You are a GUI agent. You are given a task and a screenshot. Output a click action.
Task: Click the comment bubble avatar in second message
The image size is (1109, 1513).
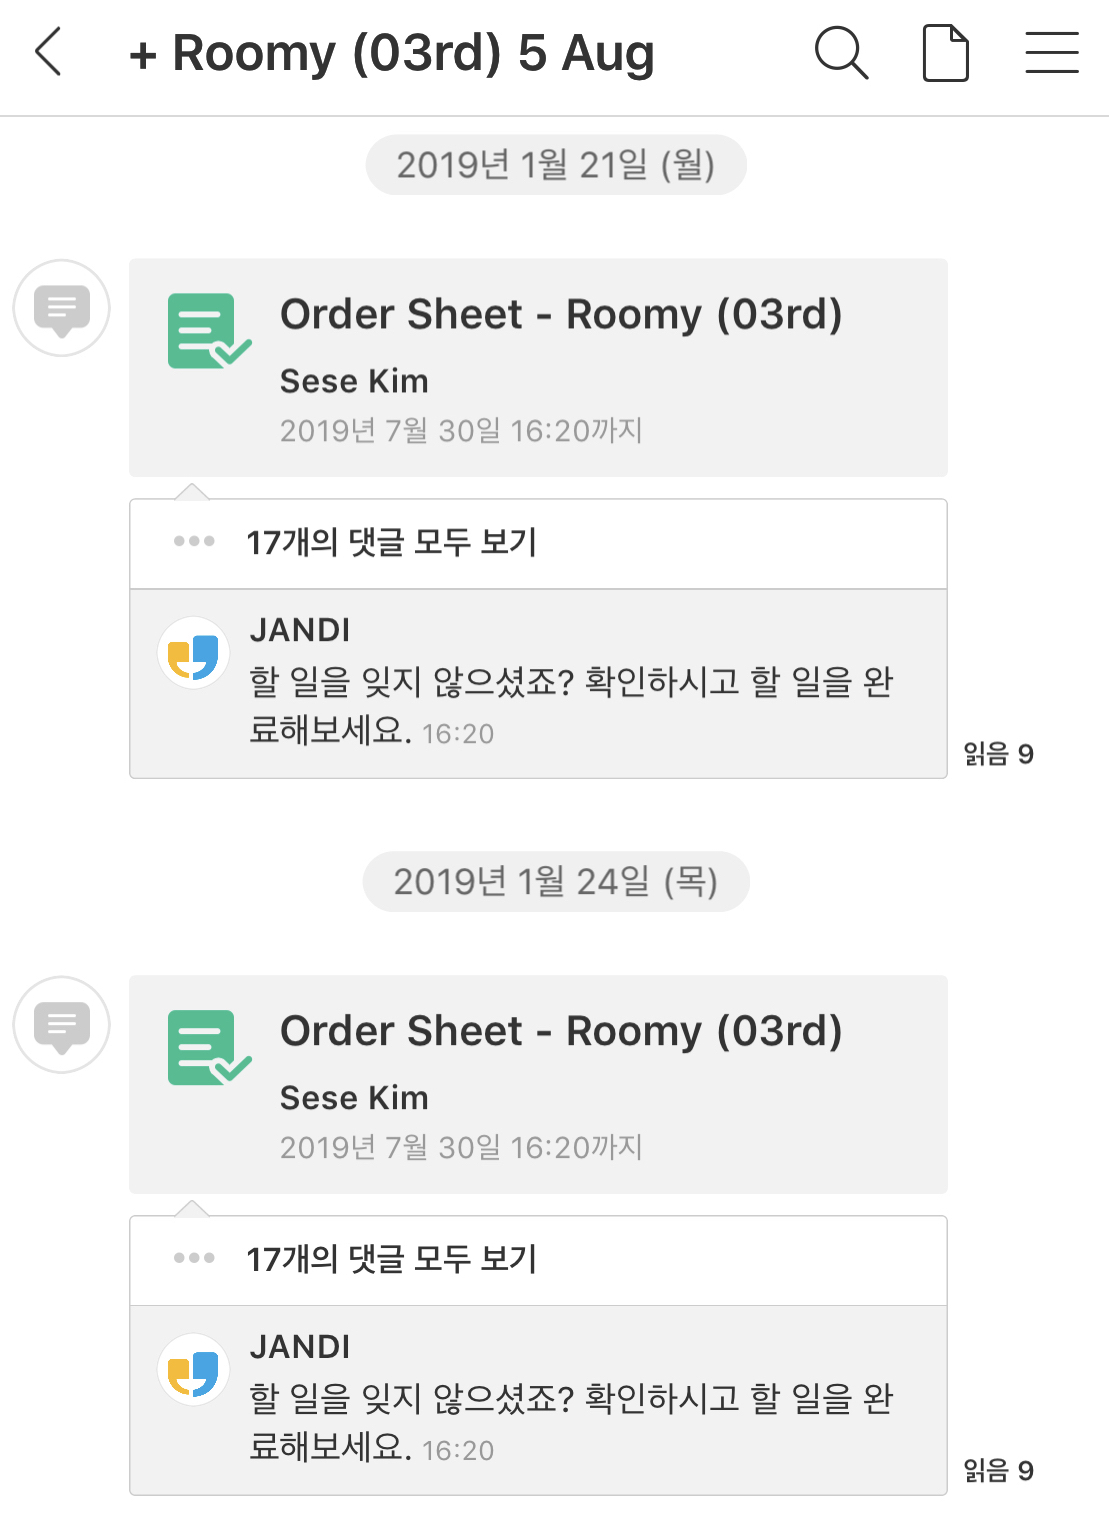point(62,1025)
